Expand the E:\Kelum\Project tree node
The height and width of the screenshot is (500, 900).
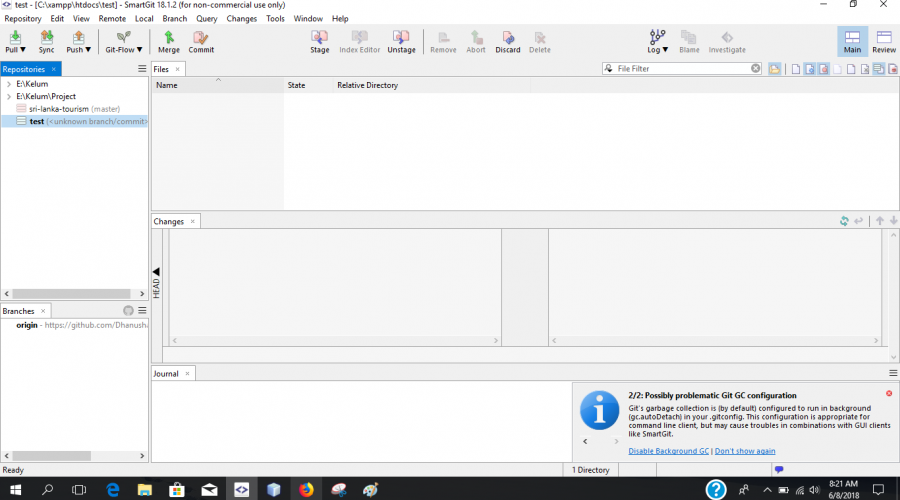(8, 97)
